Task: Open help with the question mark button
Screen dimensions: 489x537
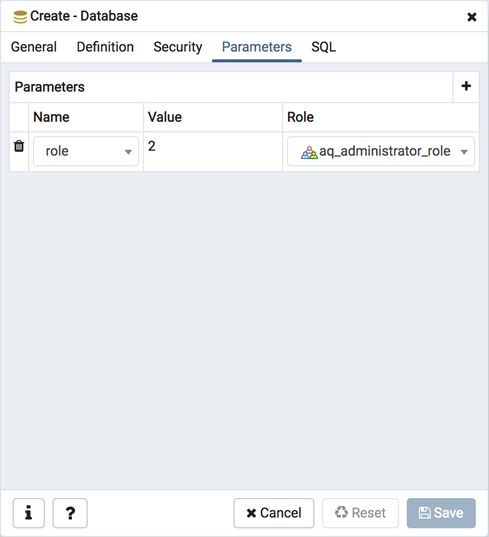Action: (x=70, y=513)
